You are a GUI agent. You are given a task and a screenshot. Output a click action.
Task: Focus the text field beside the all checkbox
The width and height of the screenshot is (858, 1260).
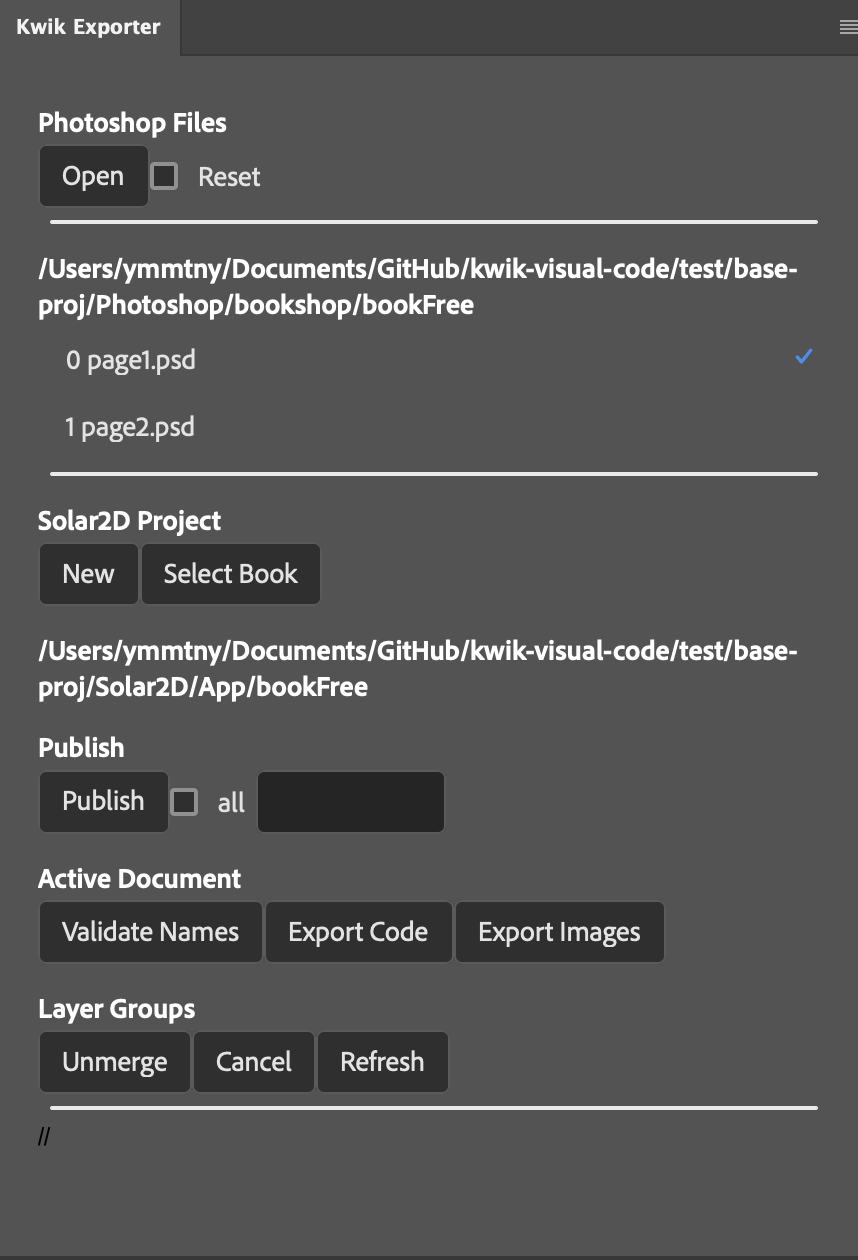(351, 802)
